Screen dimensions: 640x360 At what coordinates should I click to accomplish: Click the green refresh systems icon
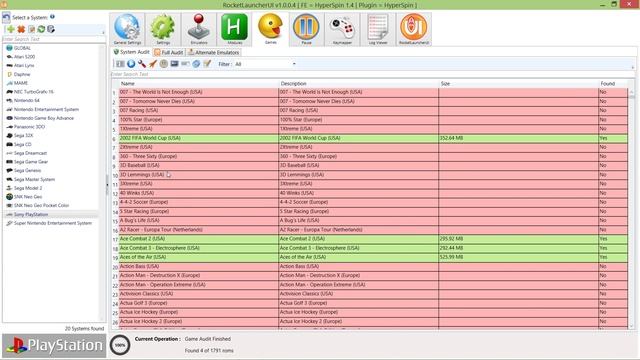tap(41, 29)
